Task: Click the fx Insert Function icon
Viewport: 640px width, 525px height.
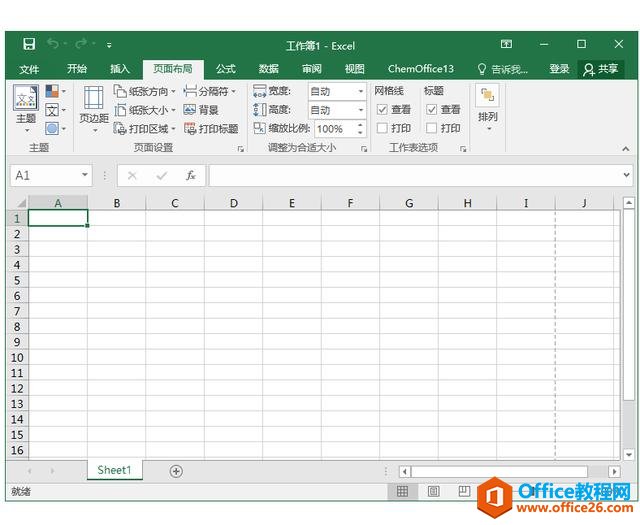Action: (x=191, y=176)
